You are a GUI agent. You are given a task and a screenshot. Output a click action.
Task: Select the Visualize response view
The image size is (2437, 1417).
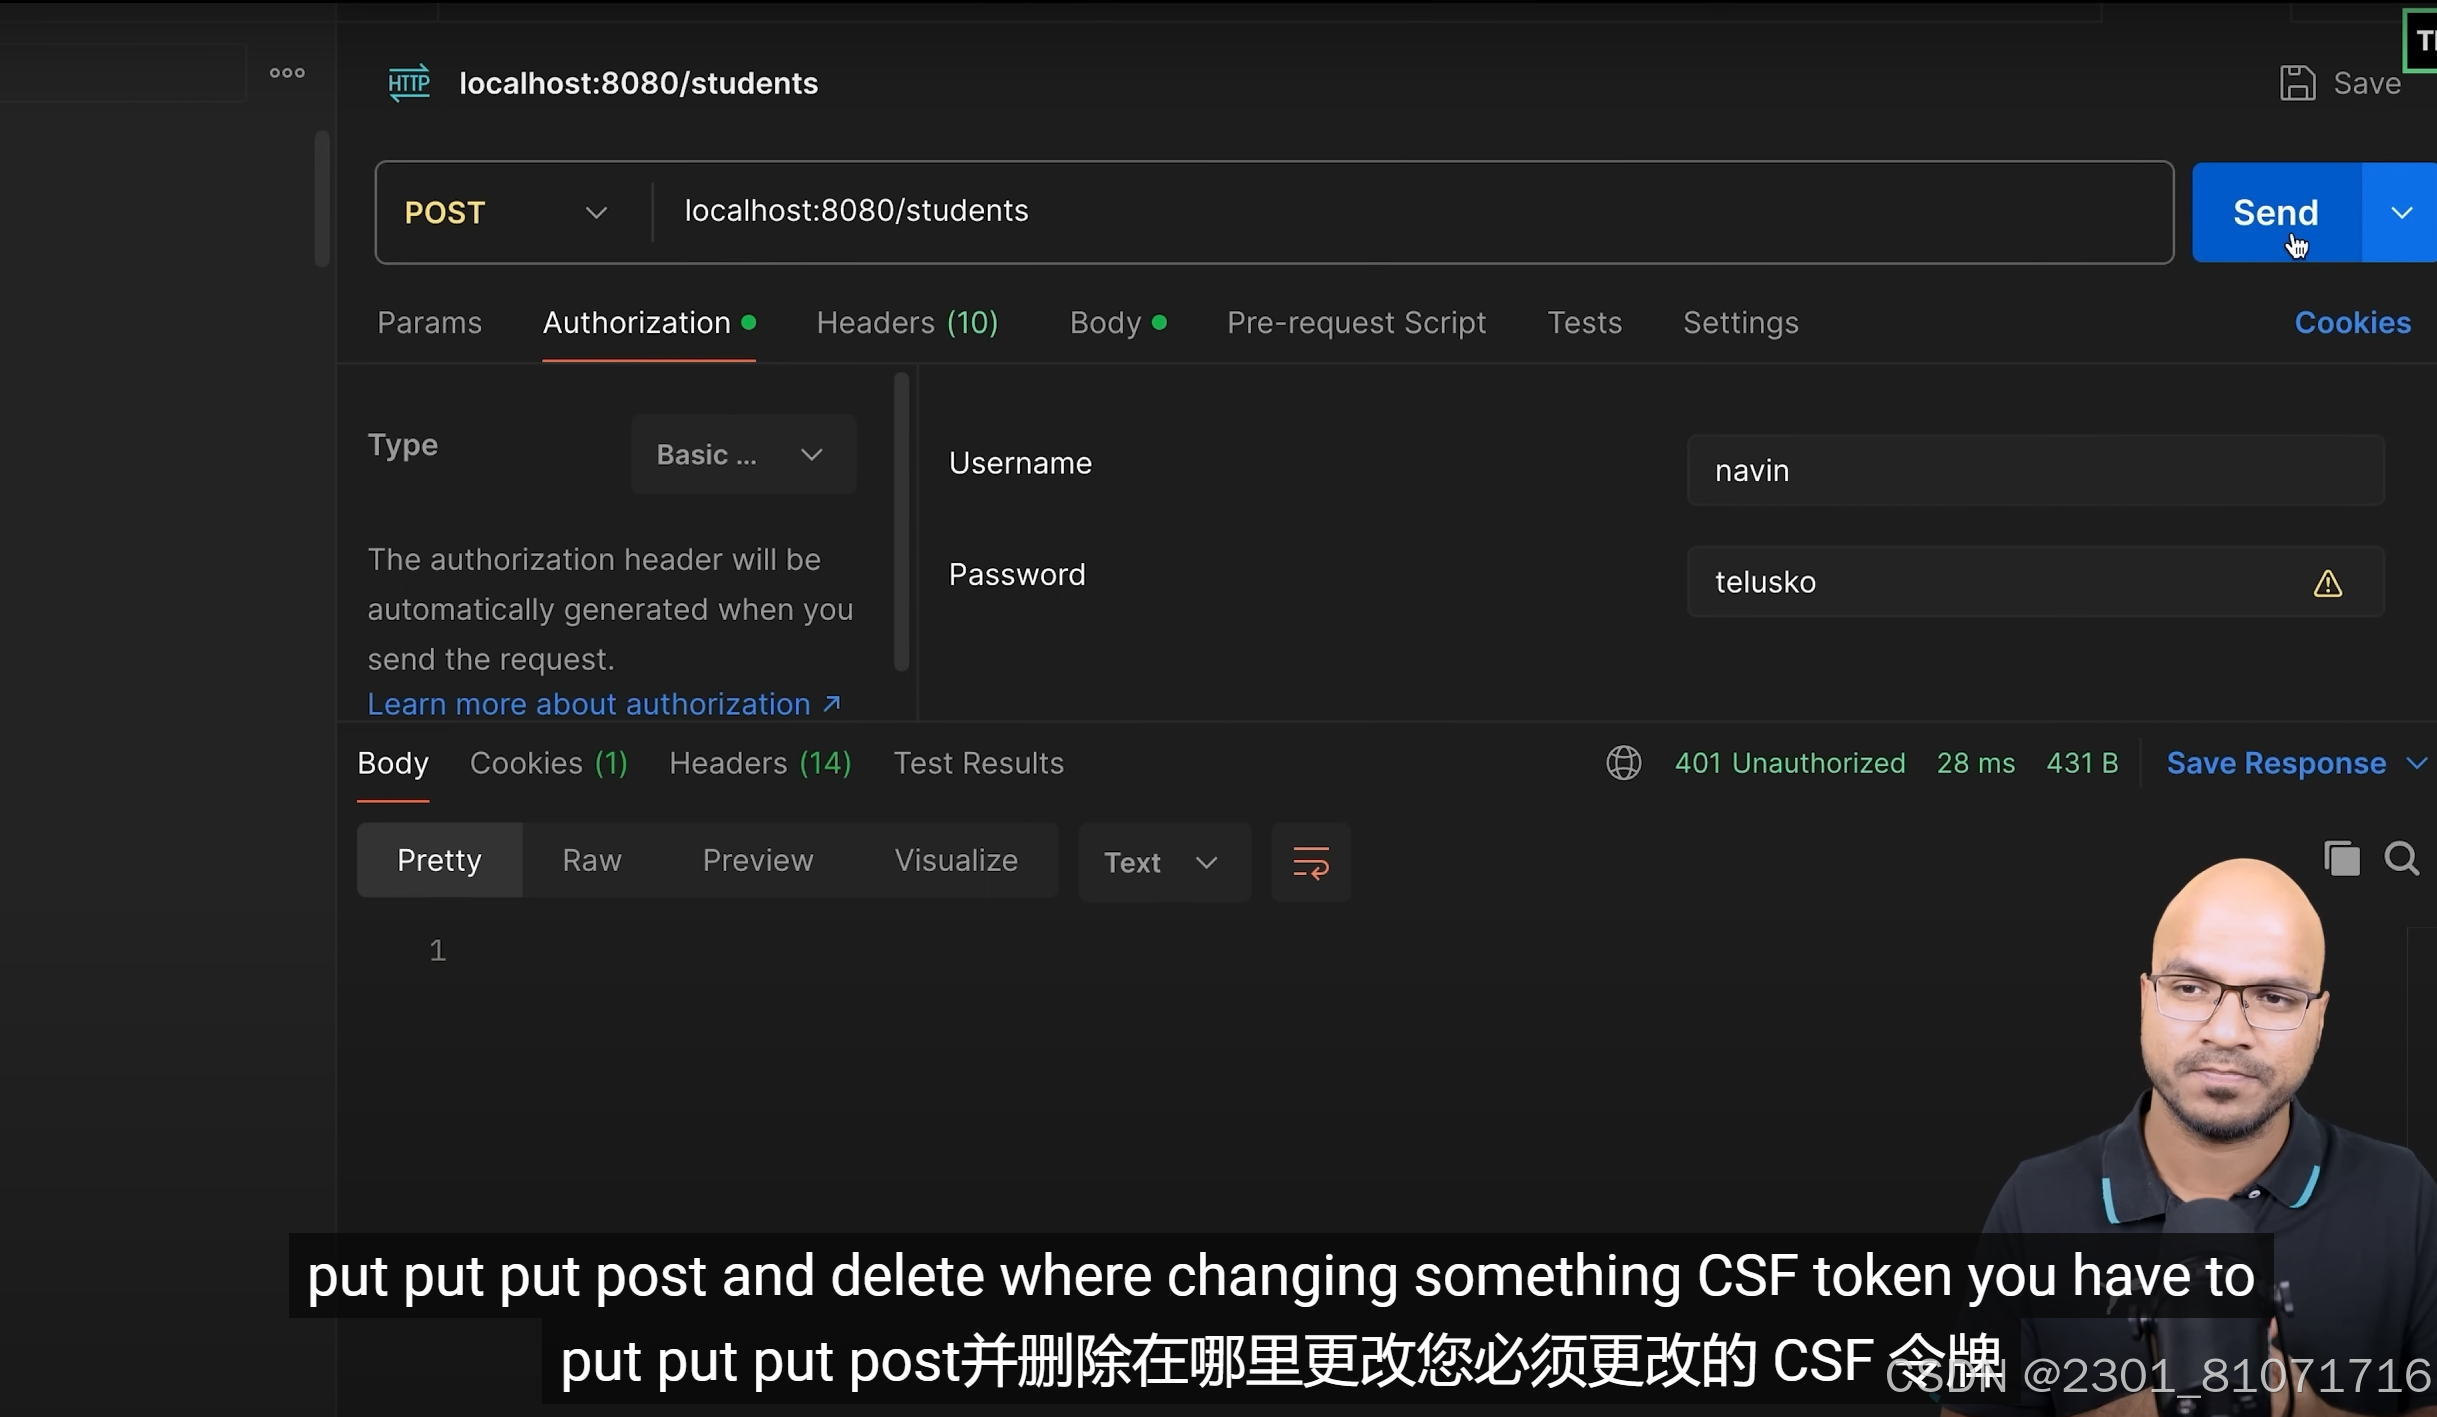pyautogui.click(x=955, y=860)
